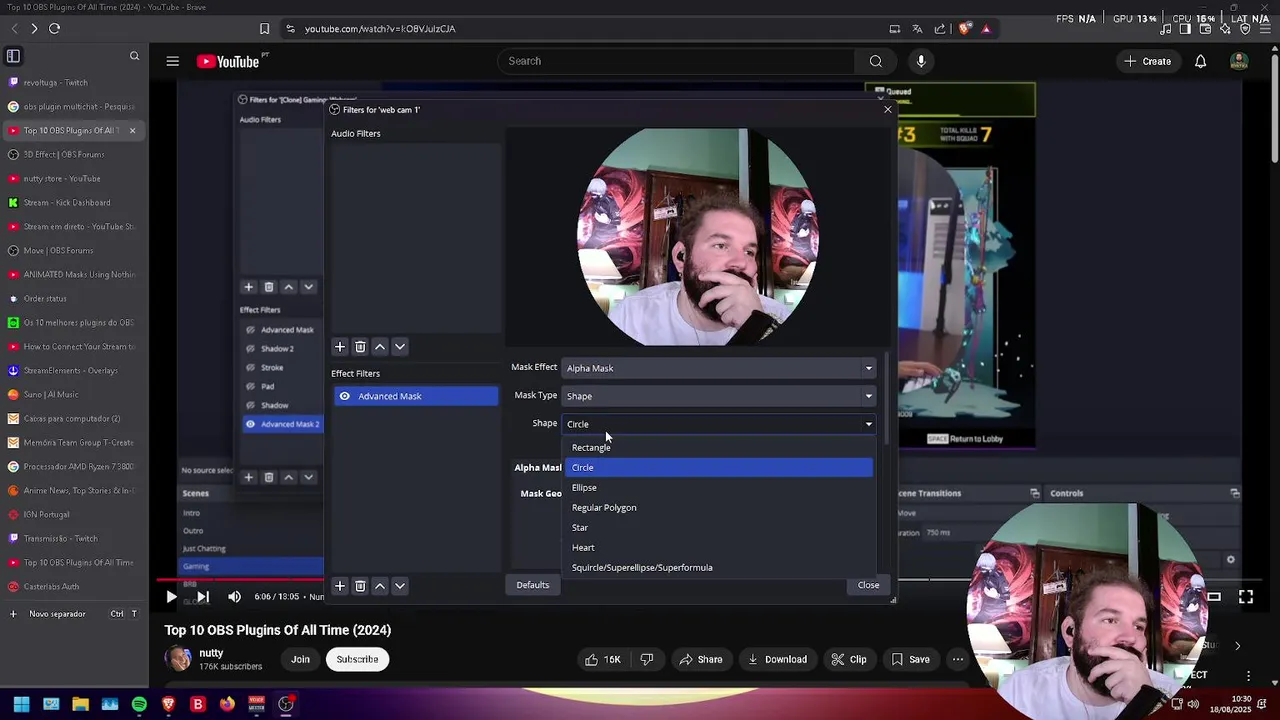Toggle visibility eye of the Advanced Mask 2 filter
Image resolution: width=1280 pixels, height=720 pixels.
[250, 424]
